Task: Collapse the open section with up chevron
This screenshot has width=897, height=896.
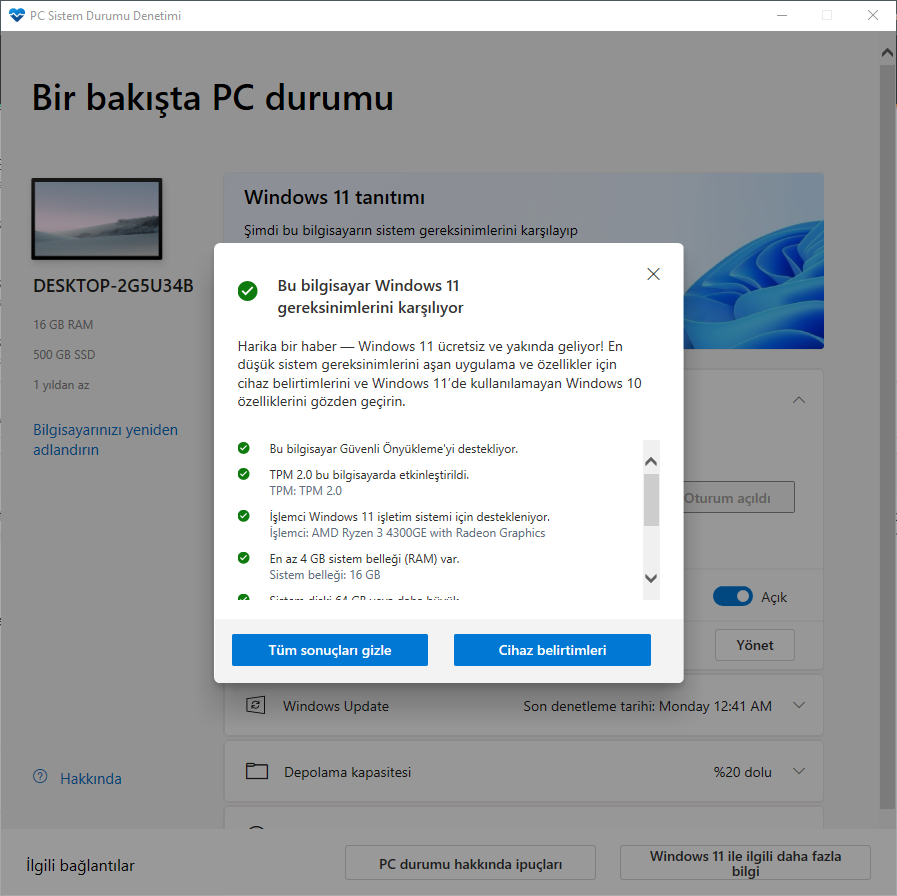Action: (x=799, y=400)
